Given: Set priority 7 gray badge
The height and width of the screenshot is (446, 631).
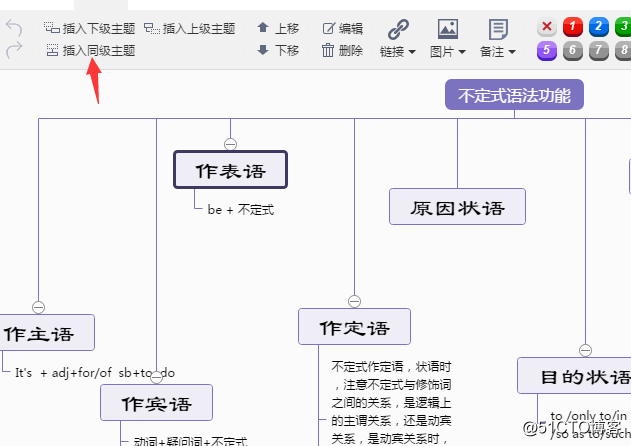Looking at the screenshot, I should 598,51.
